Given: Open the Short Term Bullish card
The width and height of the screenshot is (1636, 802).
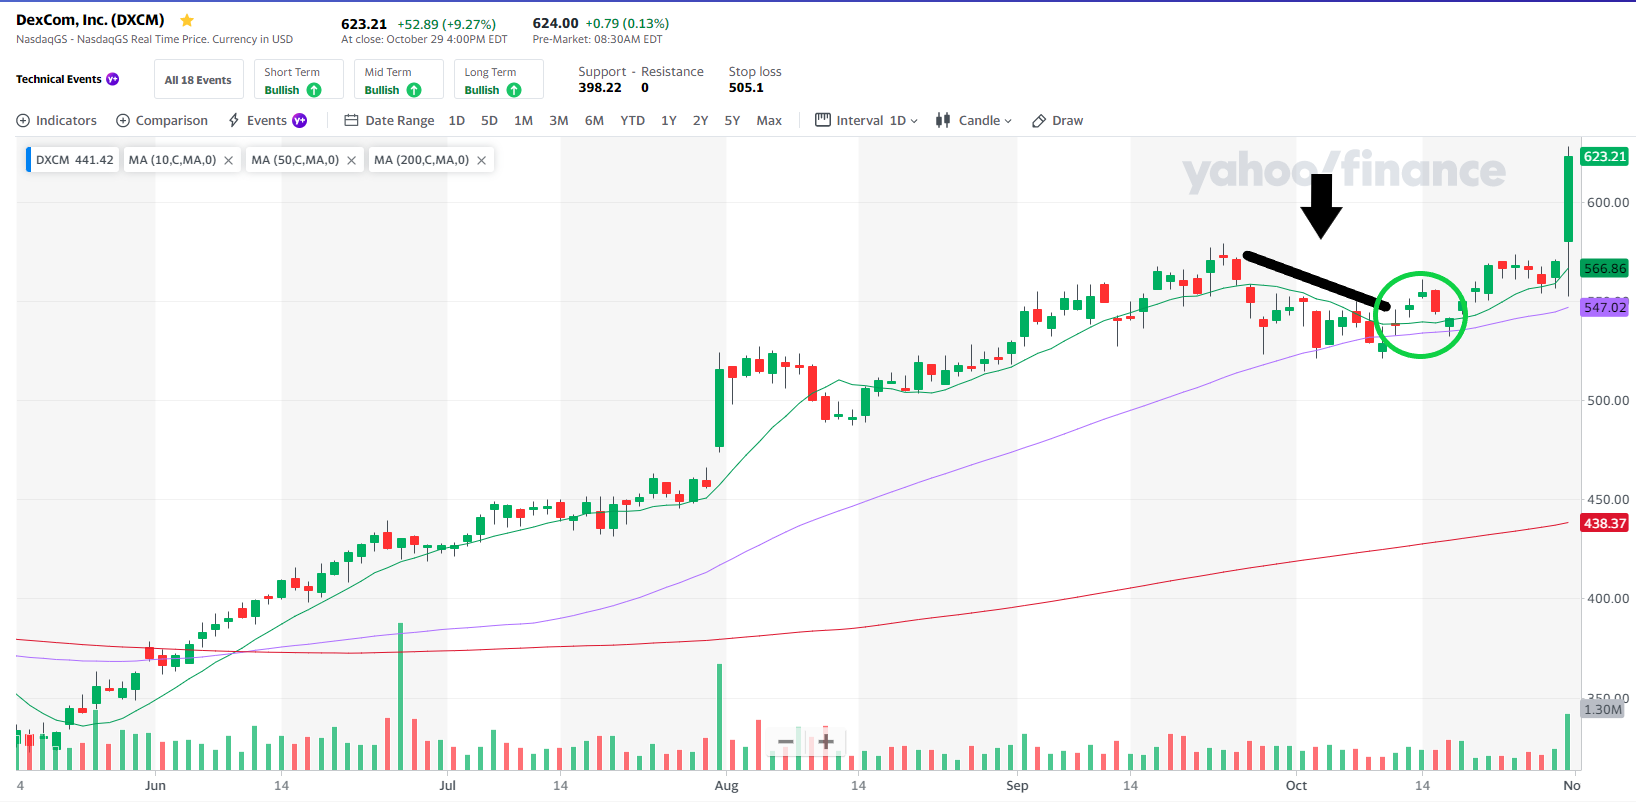Looking at the screenshot, I should [298, 80].
